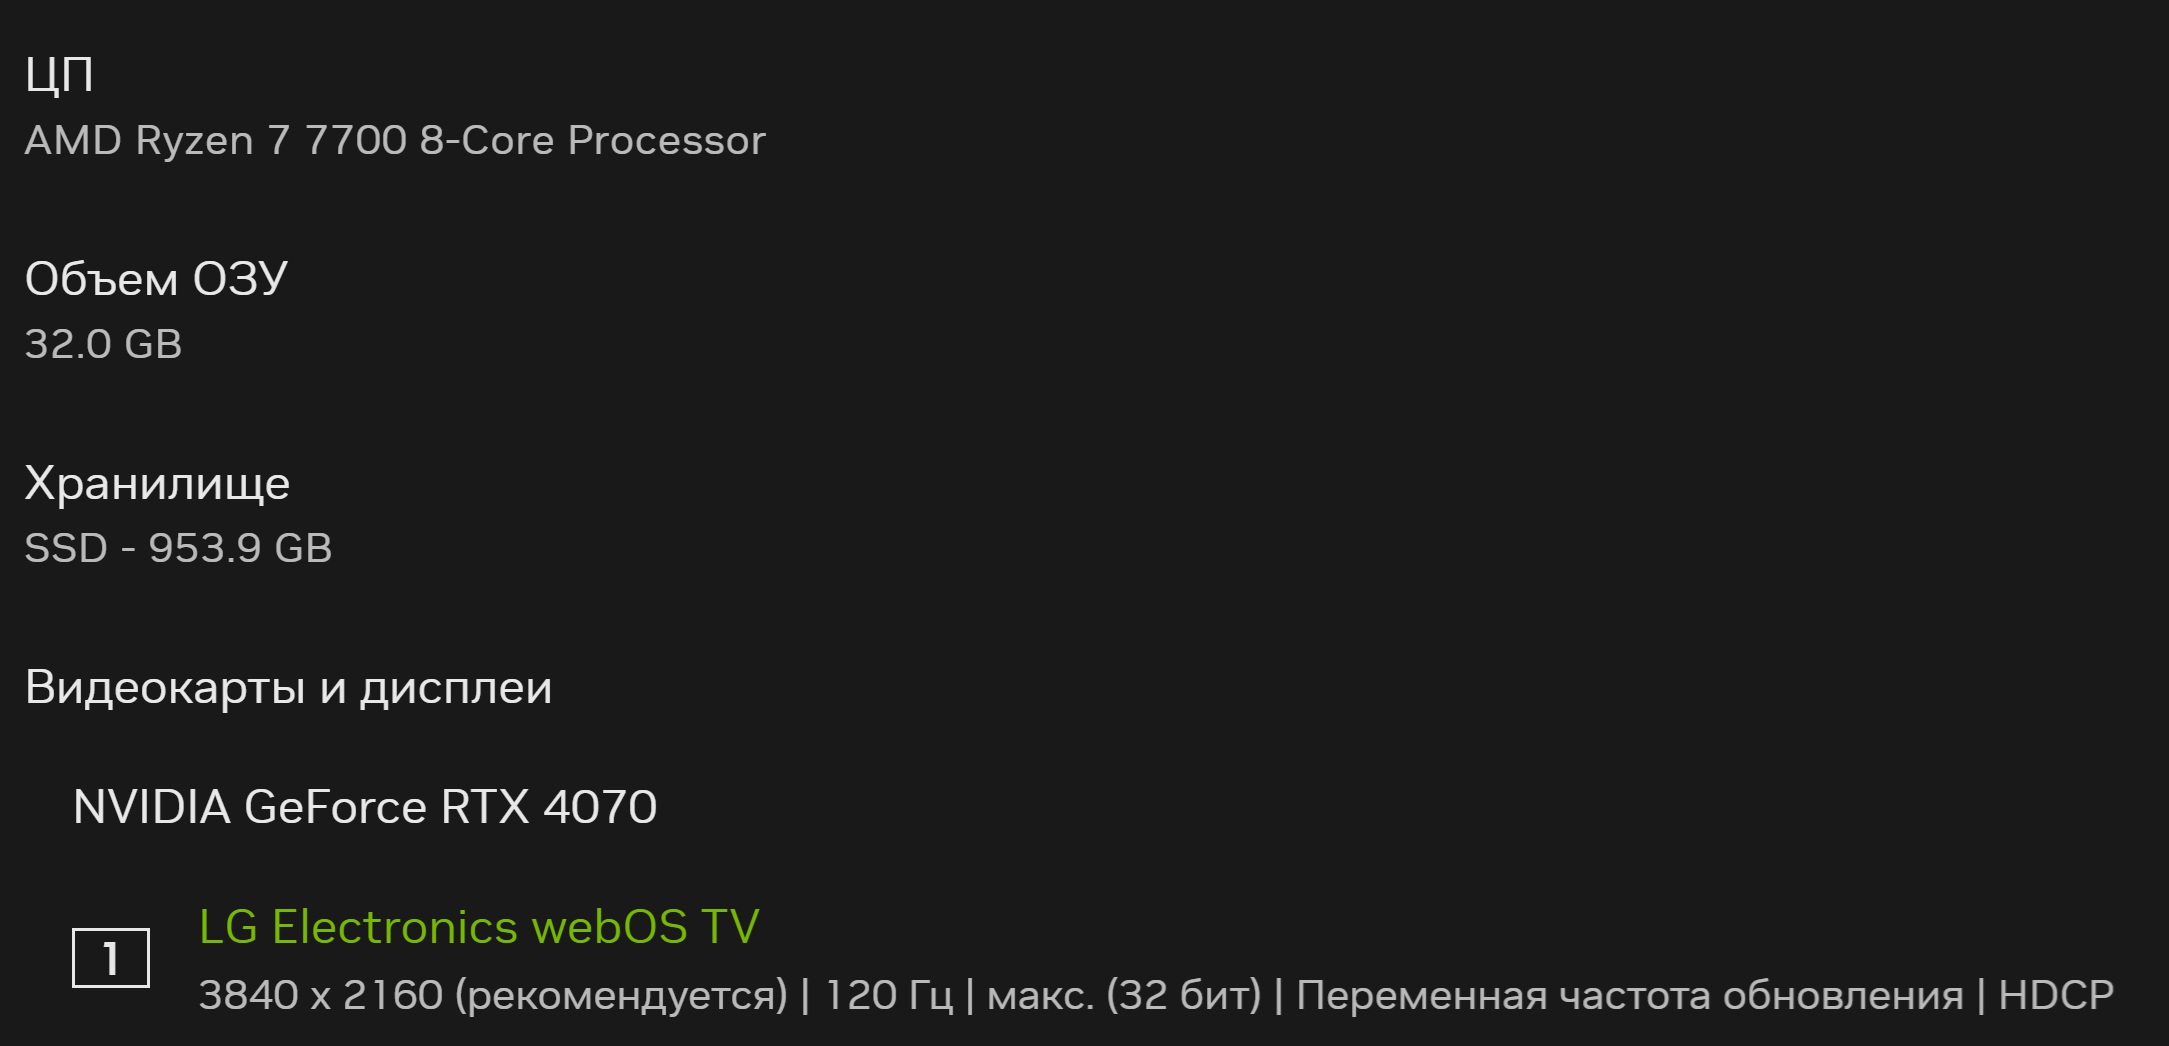The image size is (2169, 1046).
Task: Select the 32.0 GB memory value
Action: tap(103, 344)
